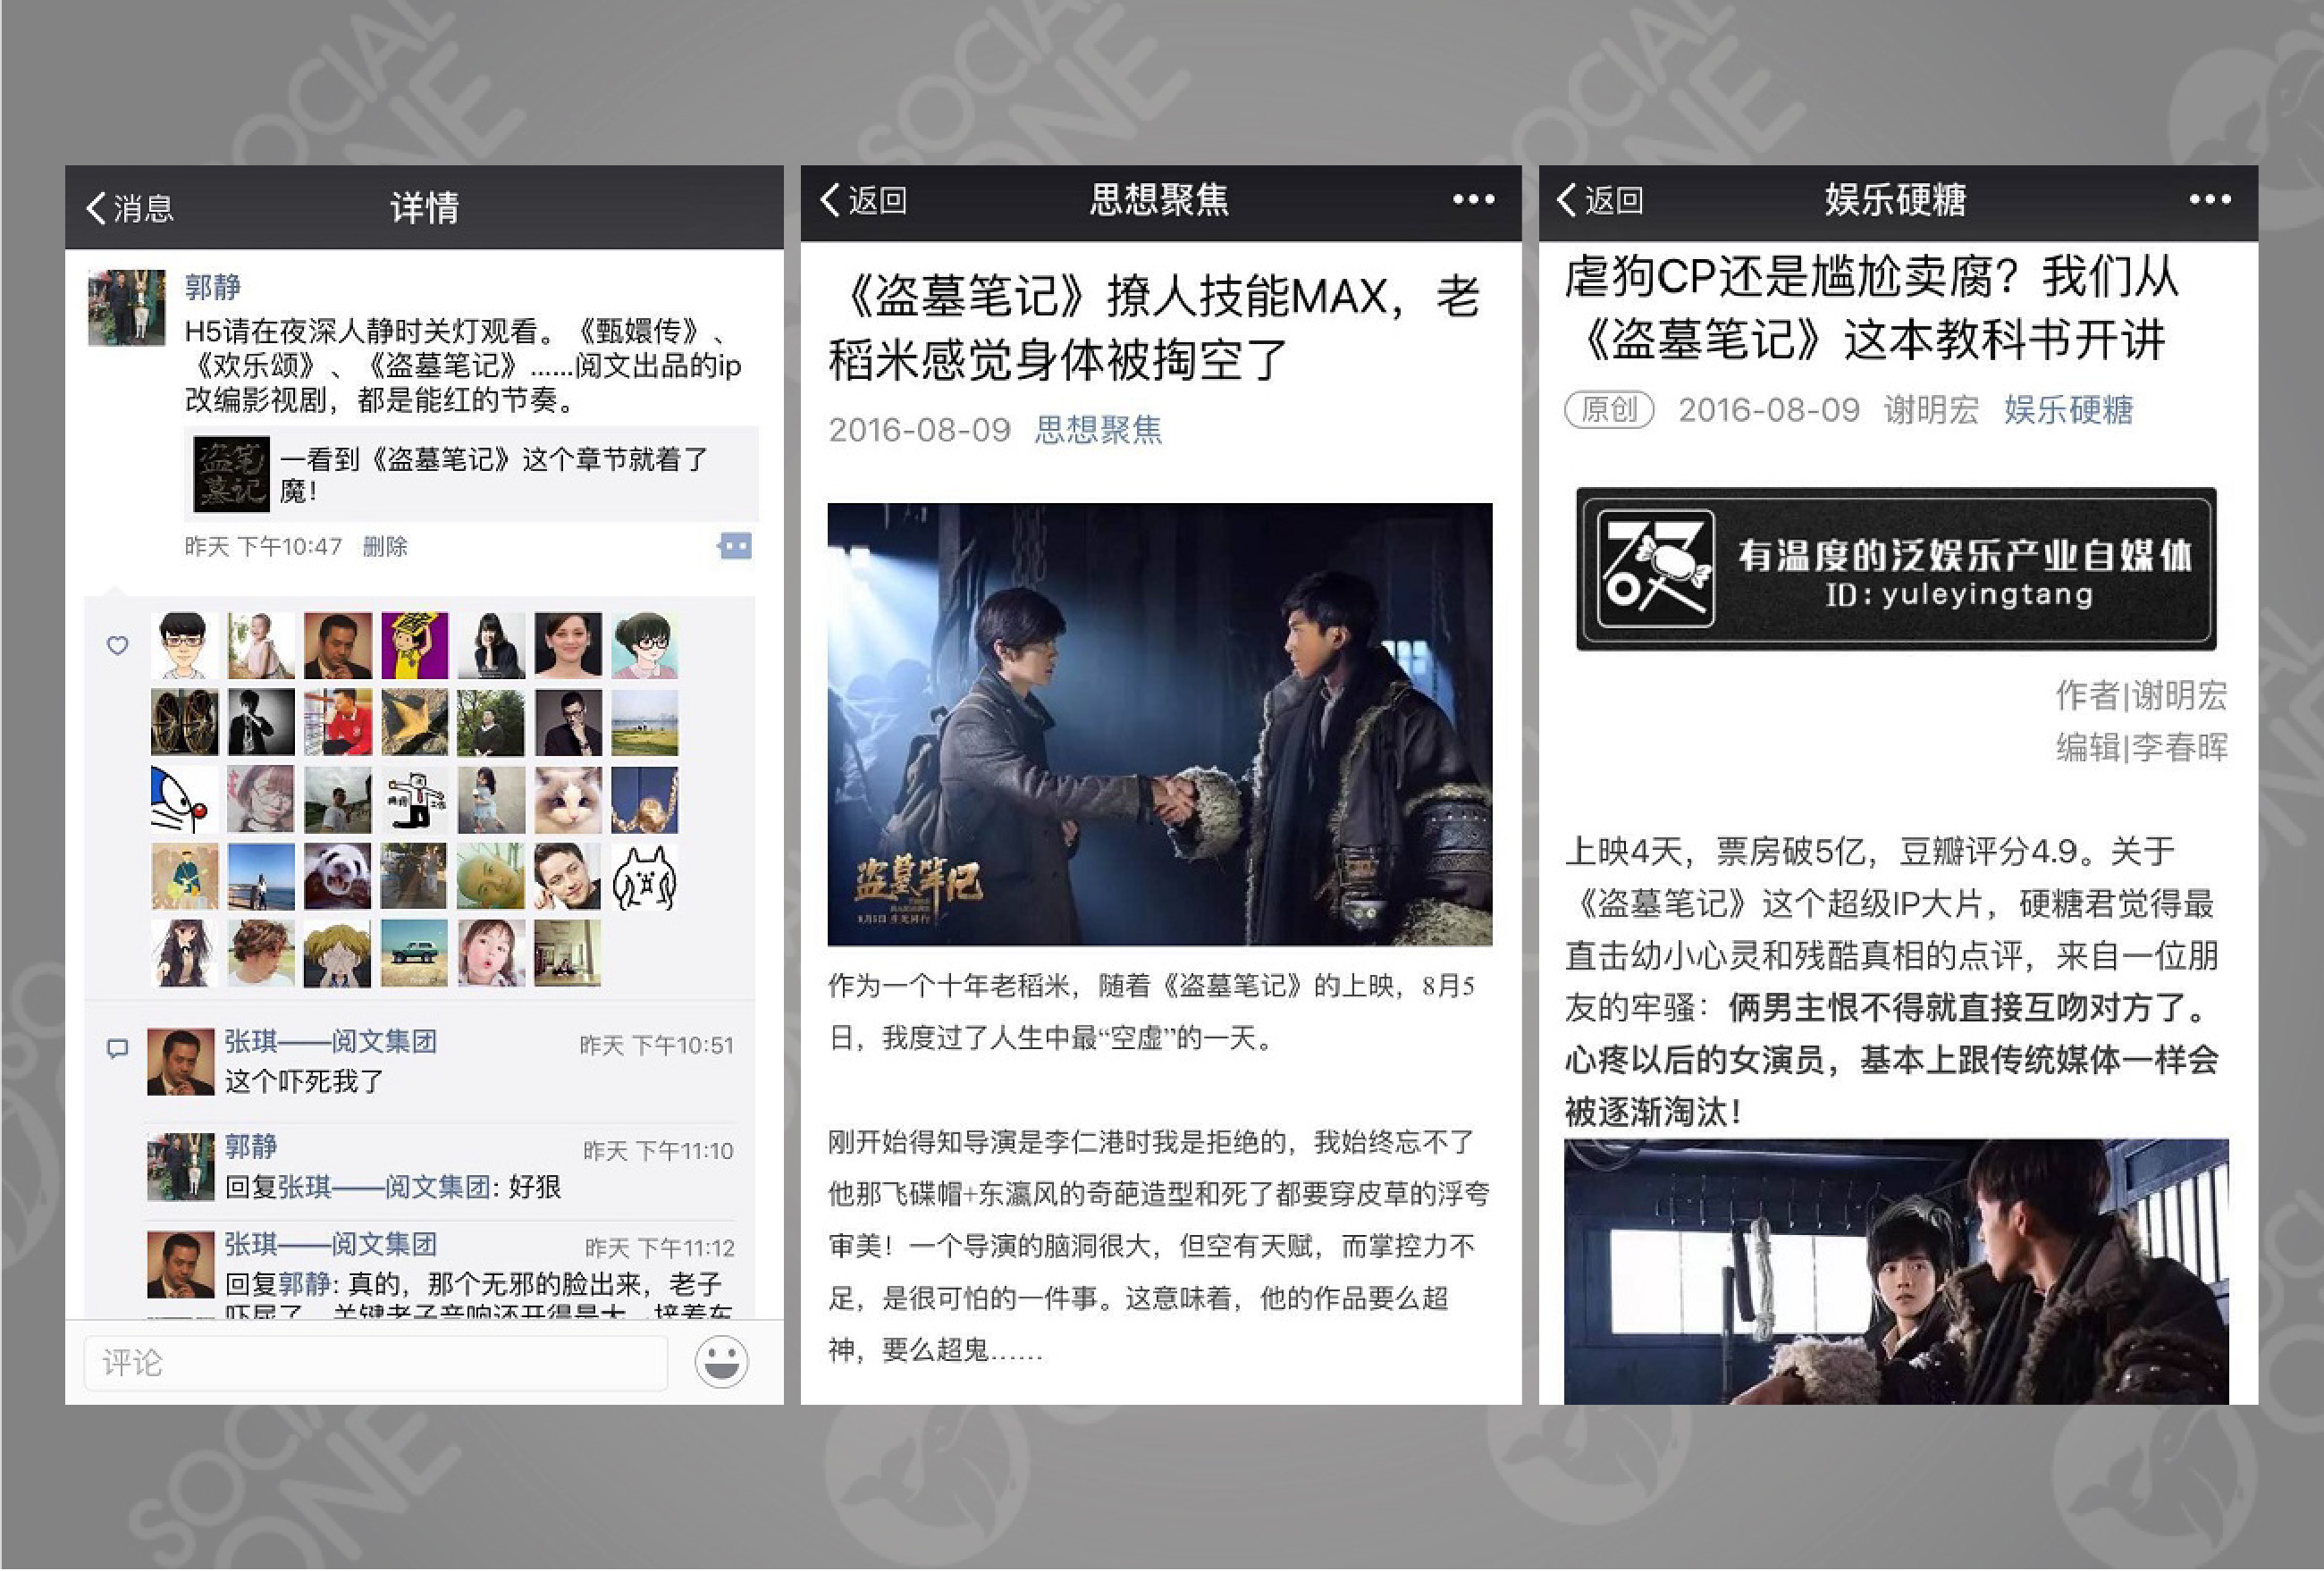This screenshot has width=2324, height=1571.
Task: Select the text 编辑|李春晖
Action: pyautogui.click(x=2142, y=747)
